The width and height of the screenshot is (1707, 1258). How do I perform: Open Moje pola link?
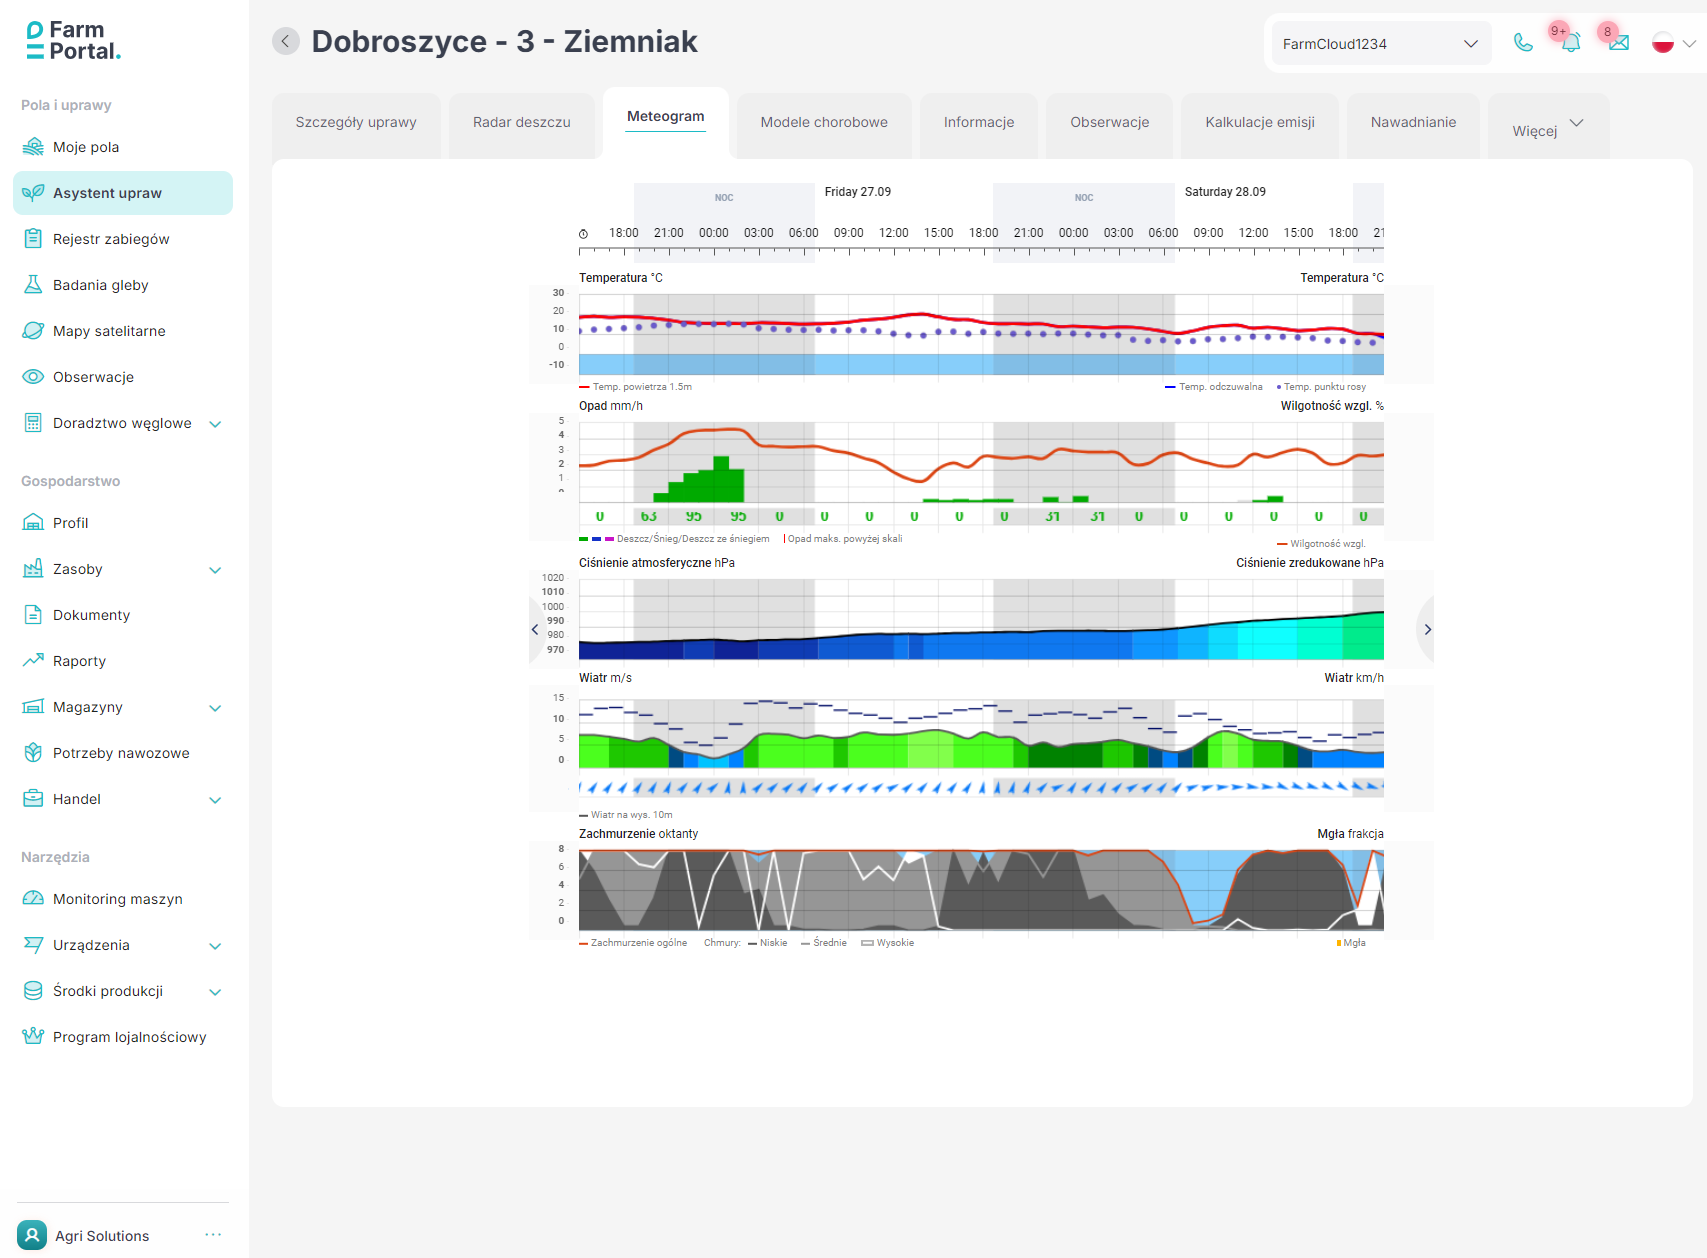[x=86, y=147]
